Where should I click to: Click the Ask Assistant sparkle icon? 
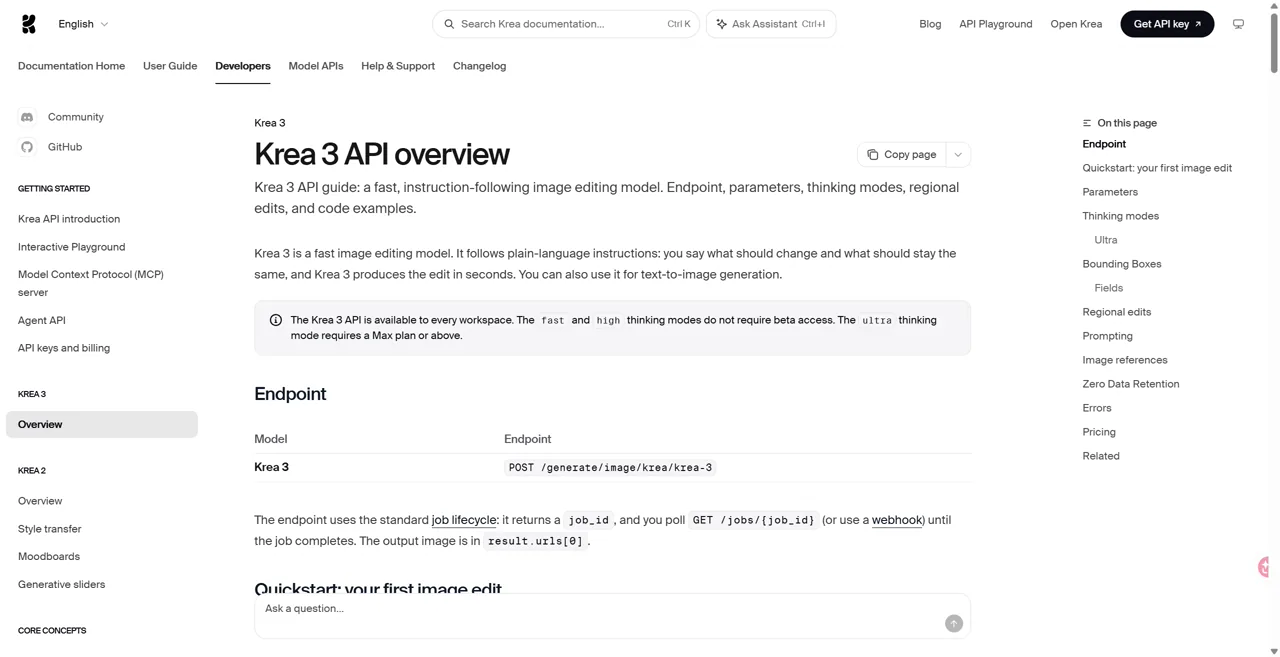pyautogui.click(x=721, y=24)
